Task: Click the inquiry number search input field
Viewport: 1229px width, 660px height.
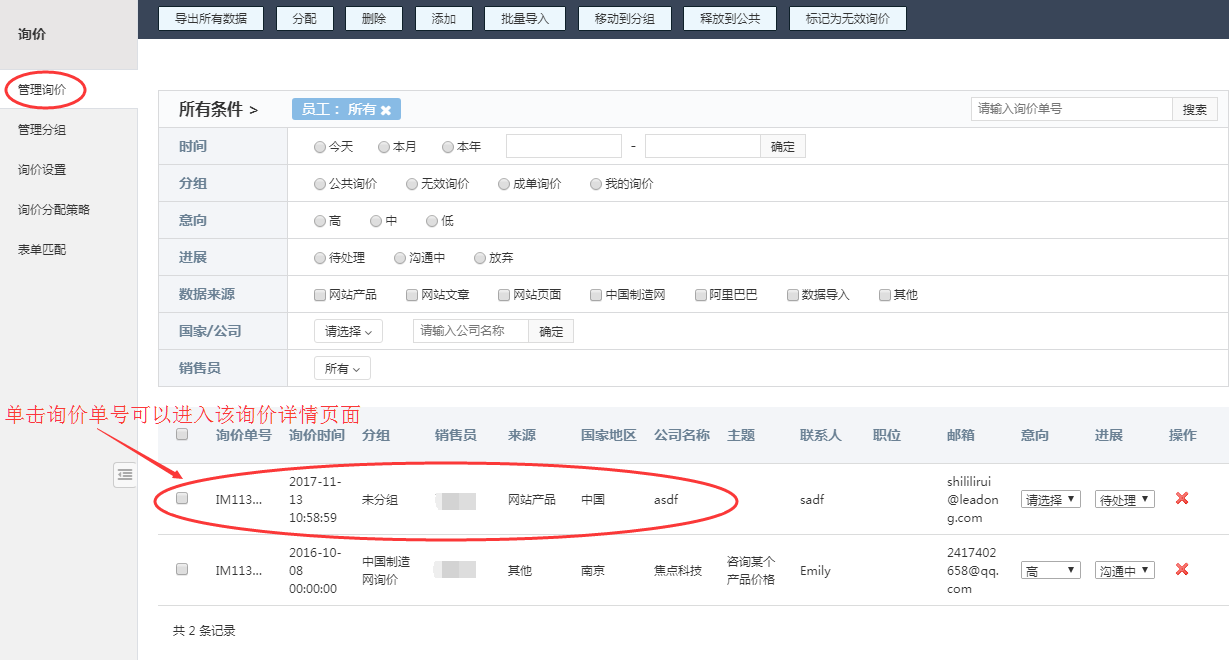Action: [x=1070, y=108]
